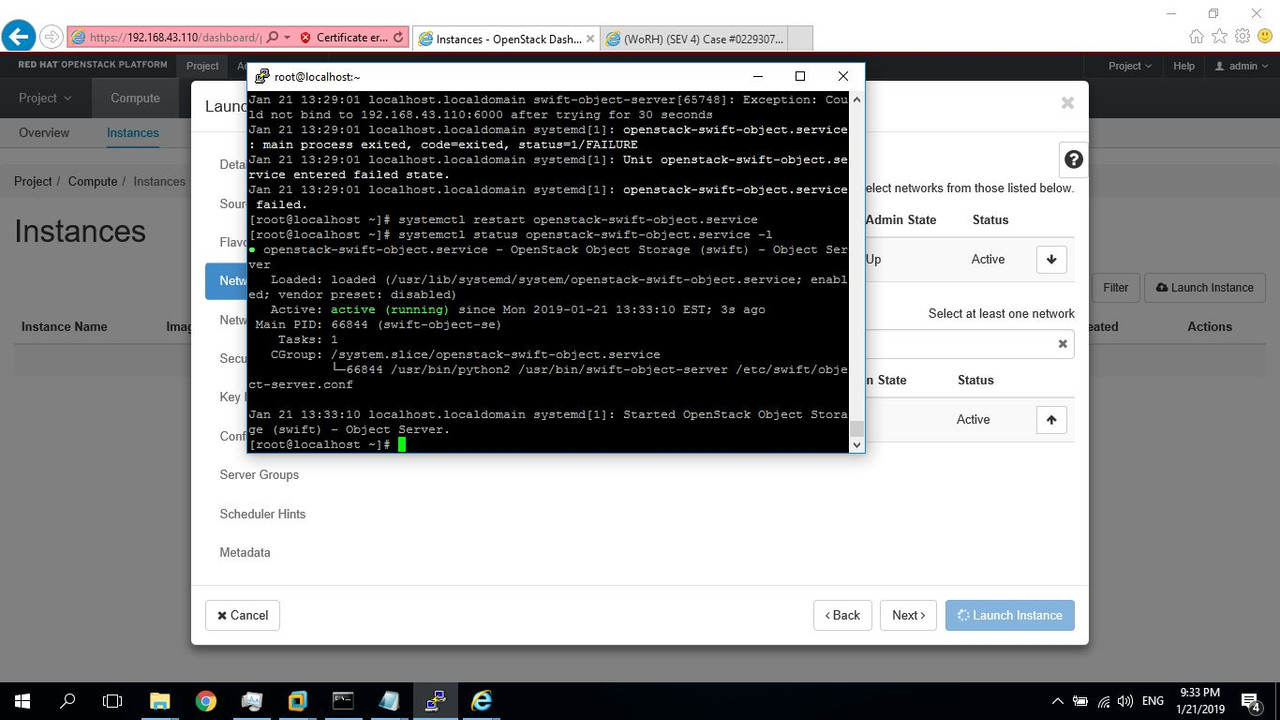The height and width of the screenshot is (720, 1280).
Task: Click the network filter input field
Action: (x=968, y=344)
